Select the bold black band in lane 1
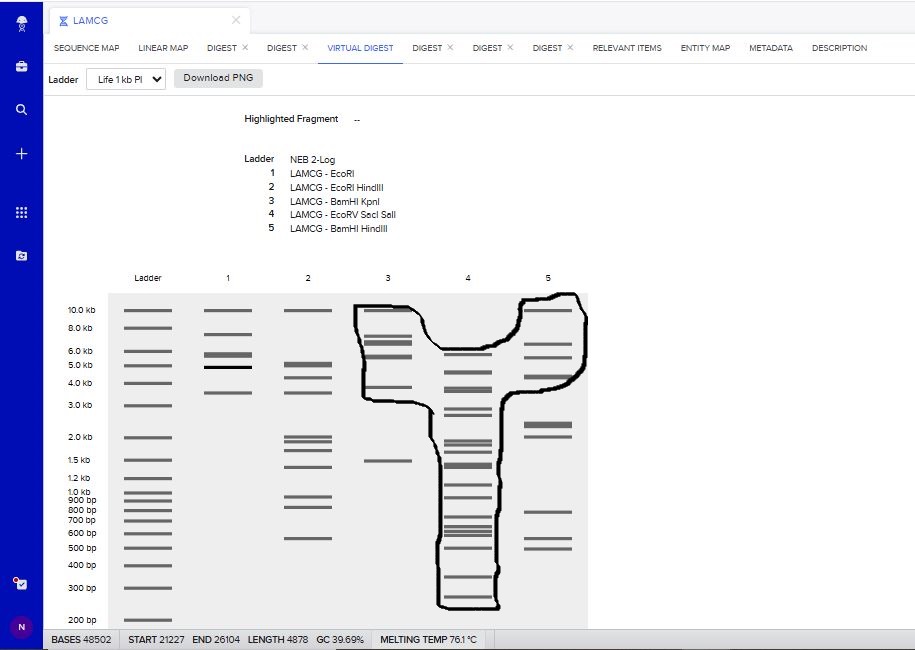This screenshot has width=915, height=650. (228, 368)
